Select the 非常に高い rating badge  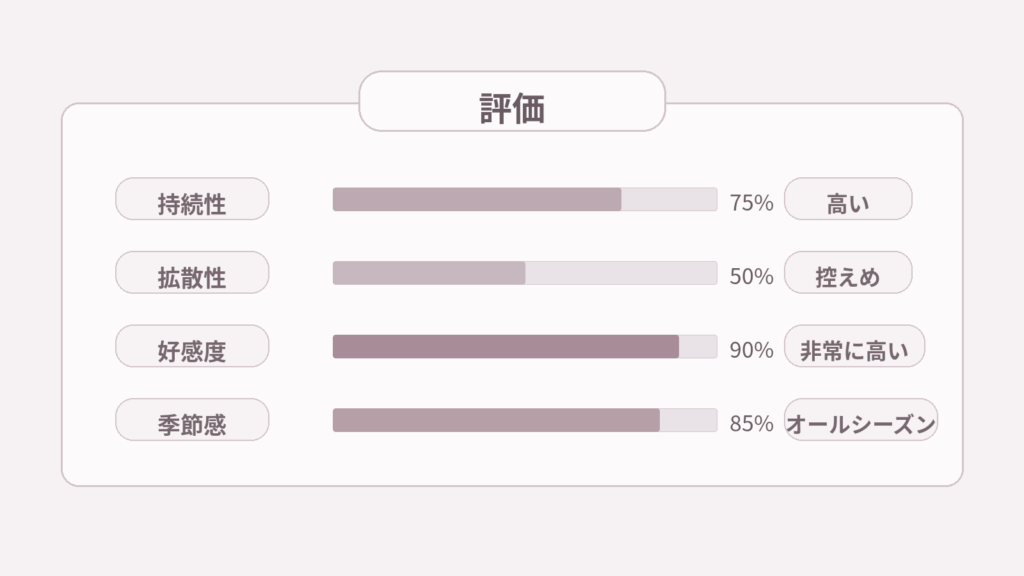(x=854, y=347)
